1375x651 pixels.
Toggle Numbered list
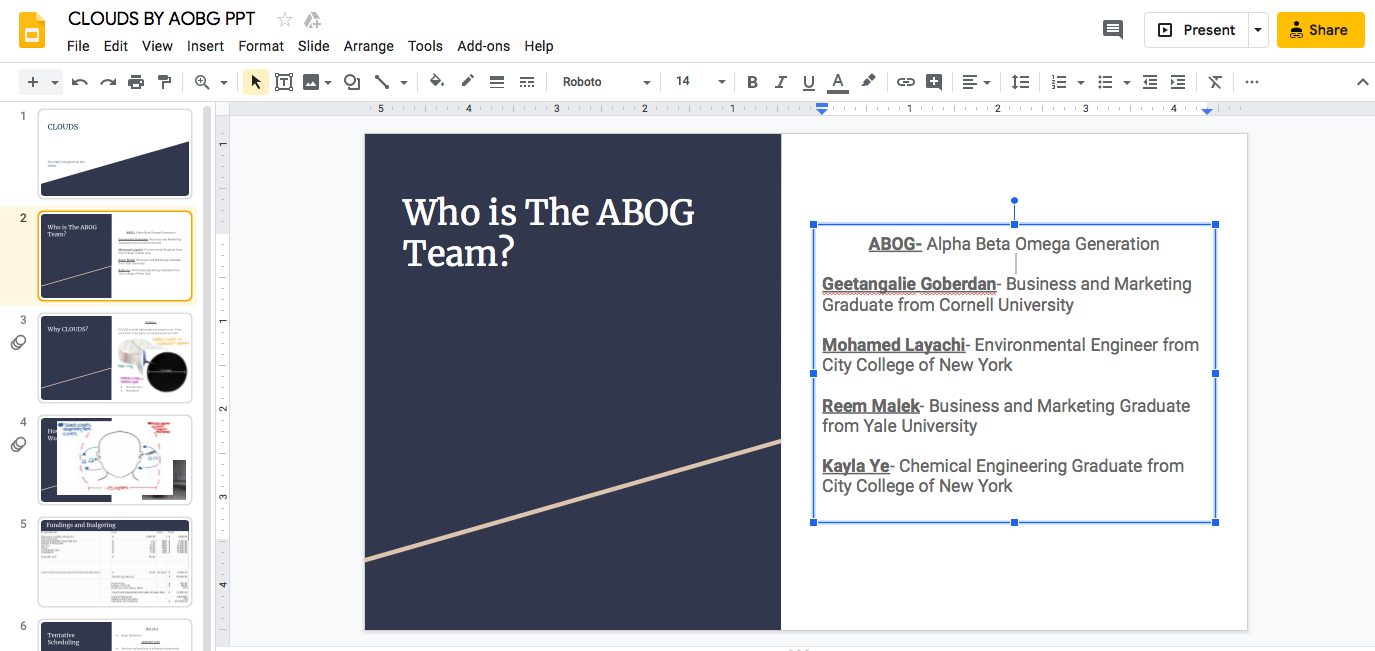pyautogui.click(x=1059, y=82)
